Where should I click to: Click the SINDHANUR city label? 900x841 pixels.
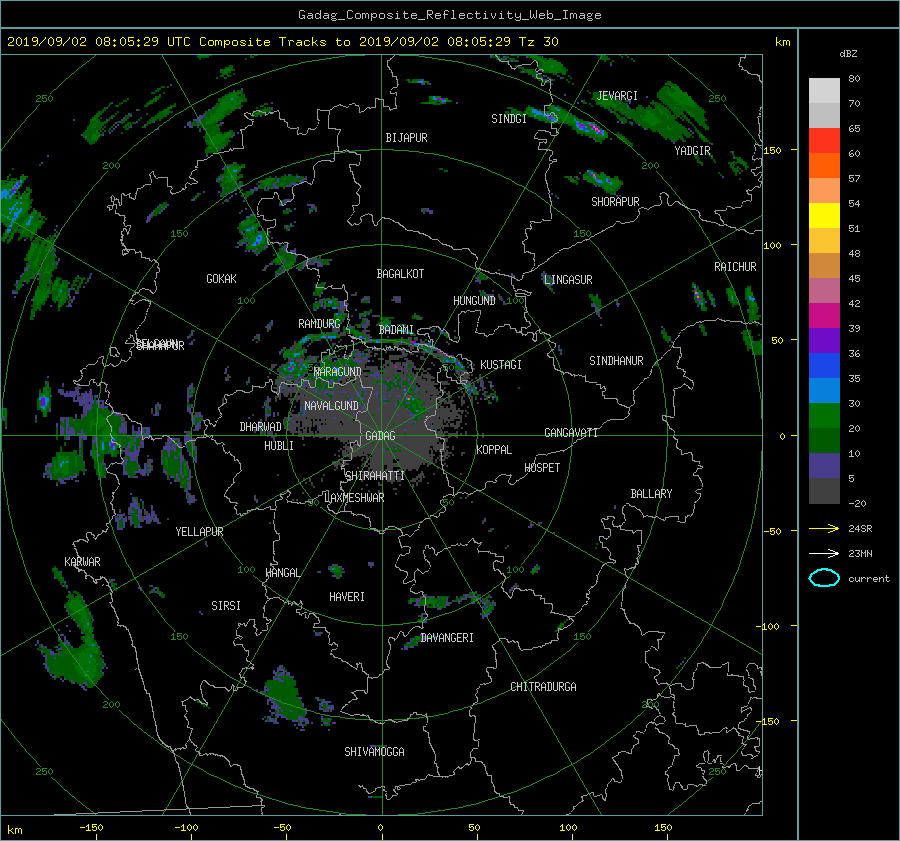click(616, 361)
